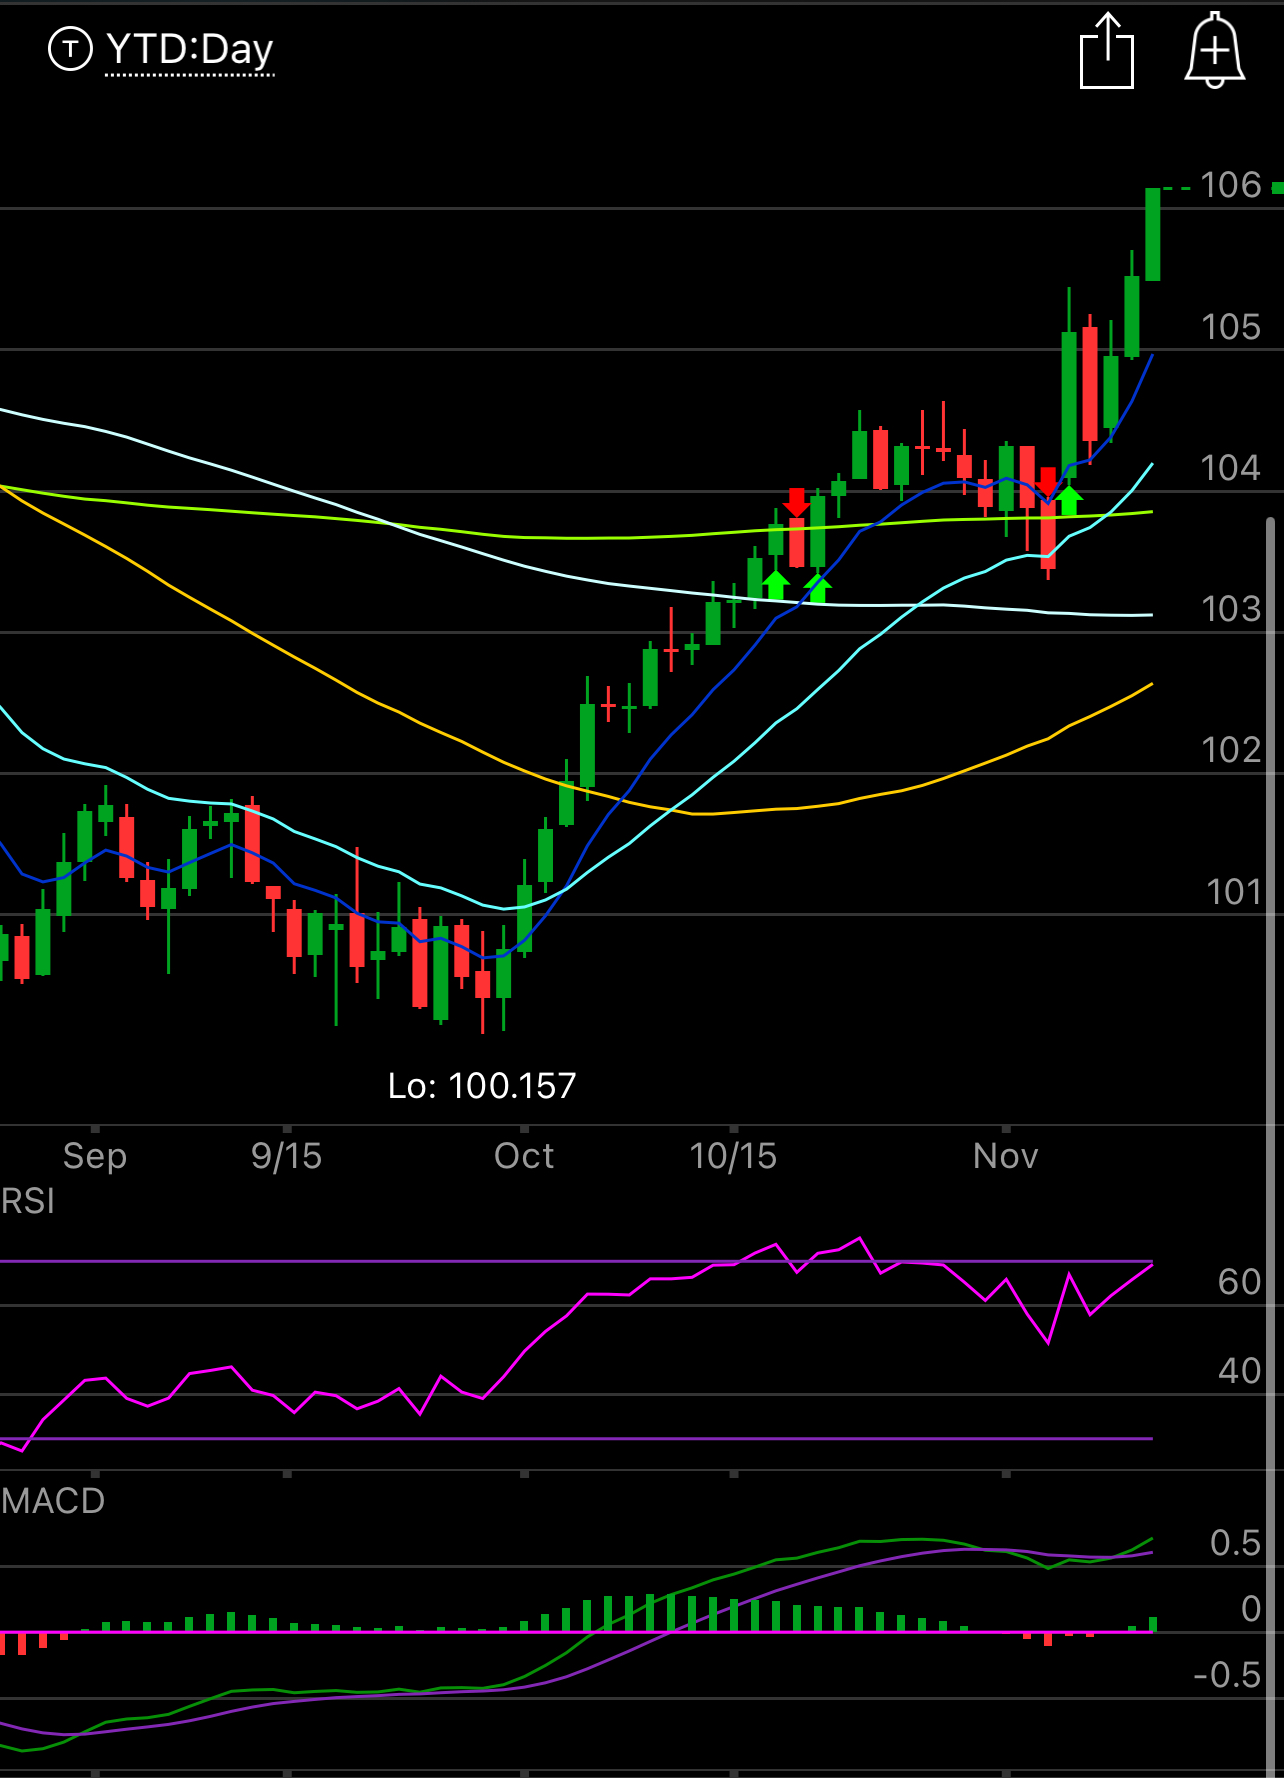
Task: Tap the share chart icon
Action: point(1107,51)
